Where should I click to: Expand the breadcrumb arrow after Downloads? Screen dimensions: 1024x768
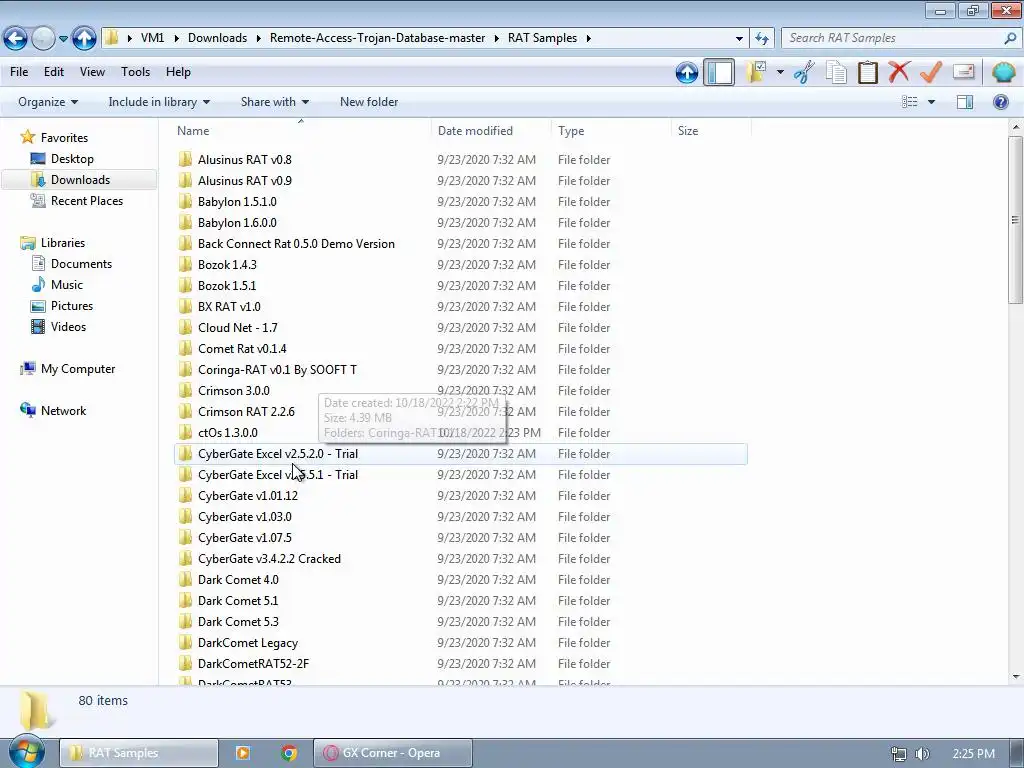(259, 39)
